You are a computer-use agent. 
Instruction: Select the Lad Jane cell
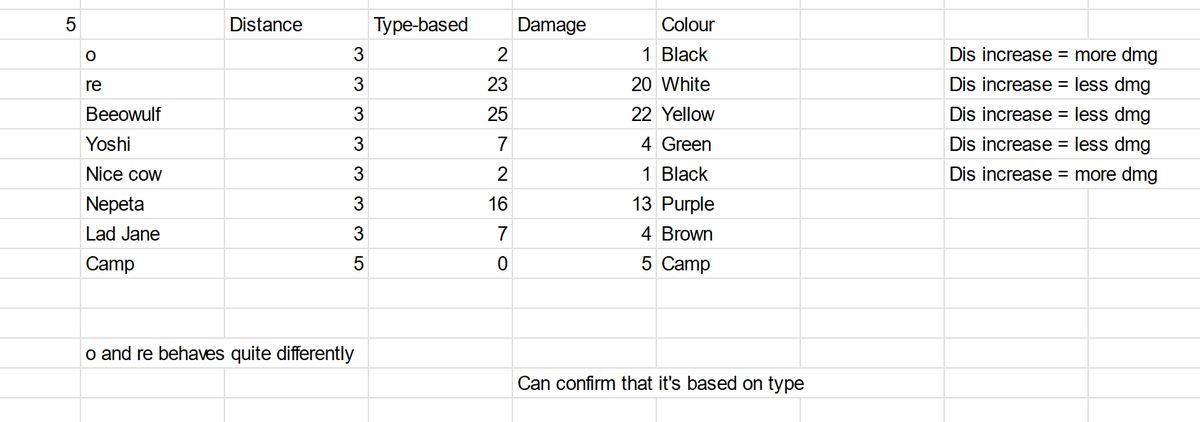(123, 234)
